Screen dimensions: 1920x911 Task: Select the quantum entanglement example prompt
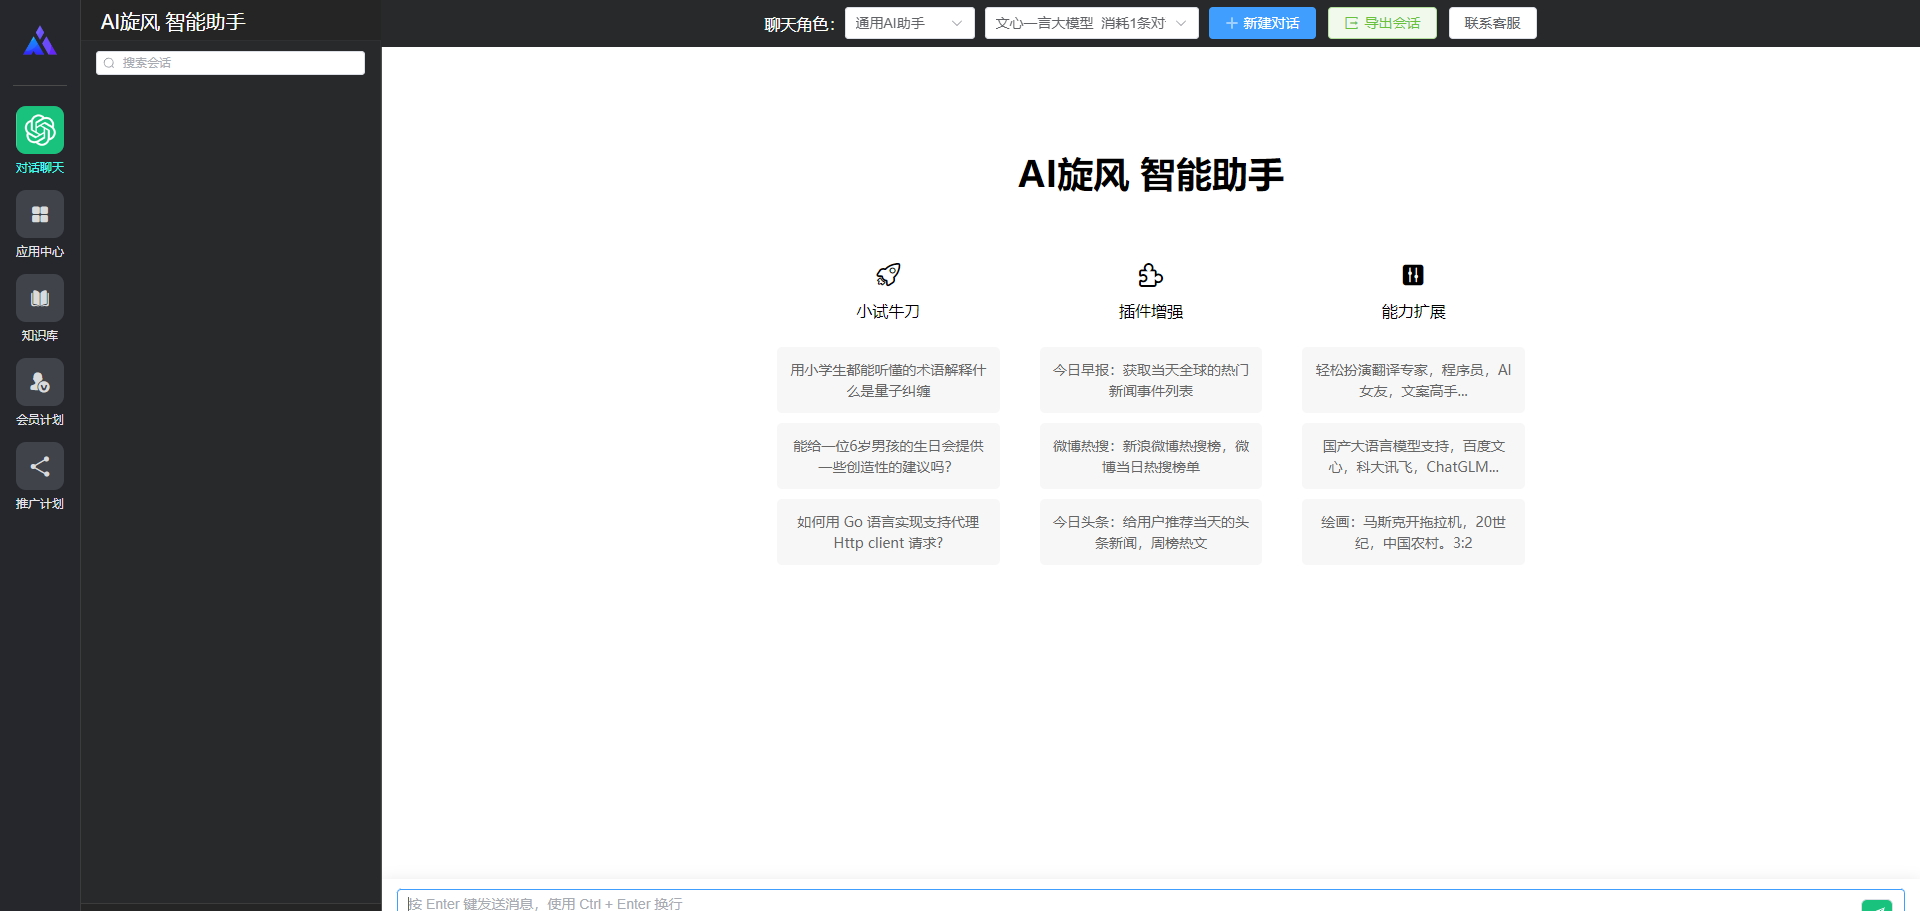887,380
